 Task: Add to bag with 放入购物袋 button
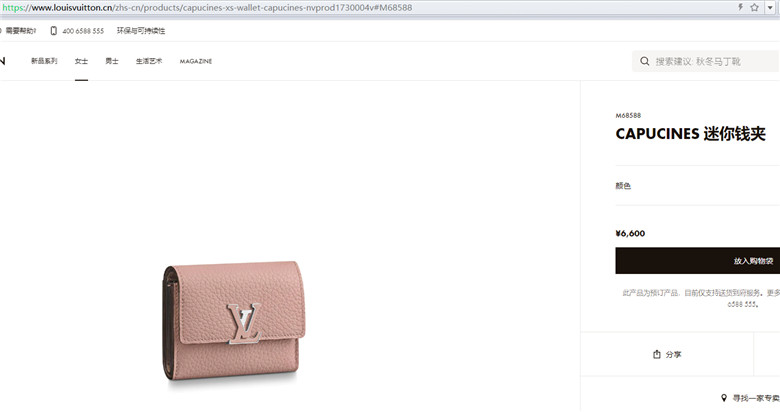click(697, 261)
